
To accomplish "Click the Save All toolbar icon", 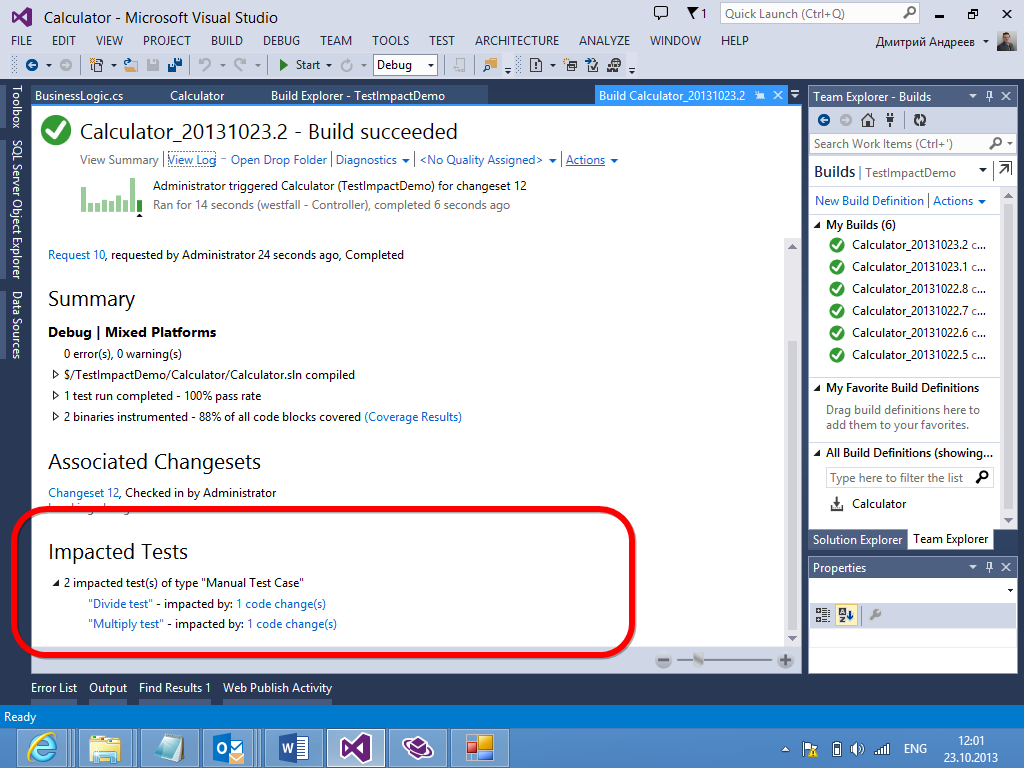I will 175,65.
